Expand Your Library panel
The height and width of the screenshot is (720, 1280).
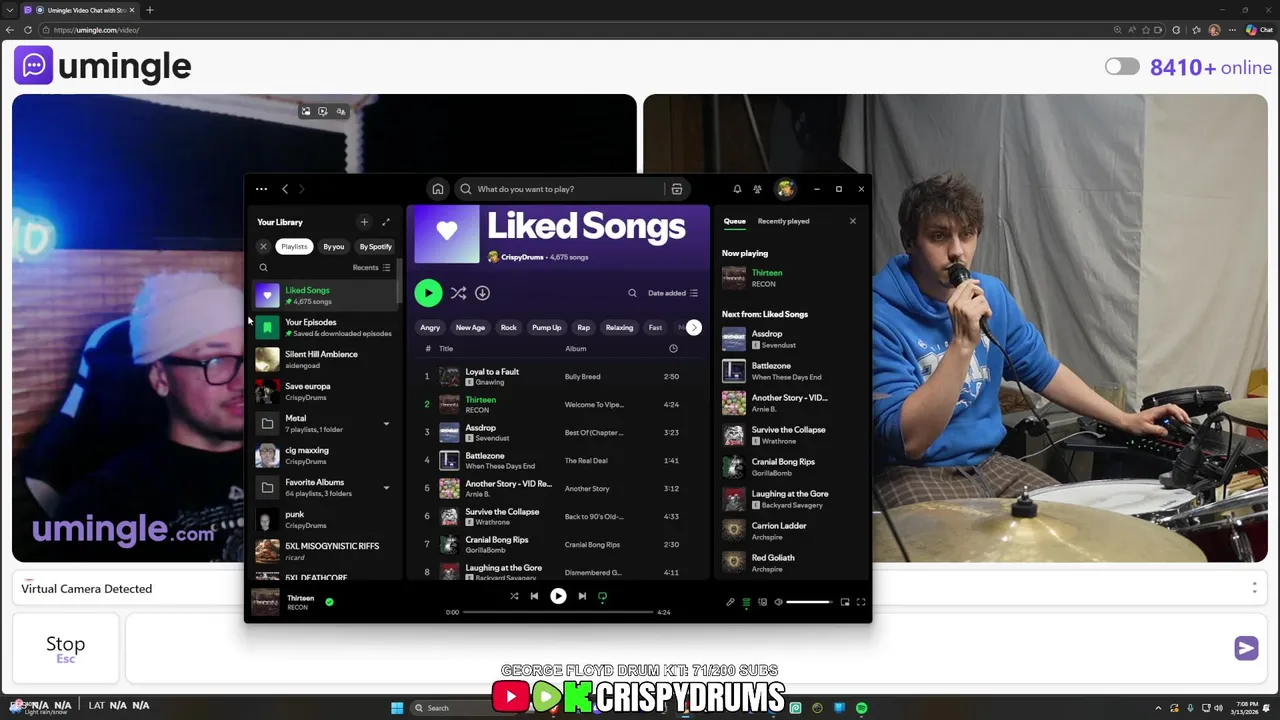(x=386, y=222)
